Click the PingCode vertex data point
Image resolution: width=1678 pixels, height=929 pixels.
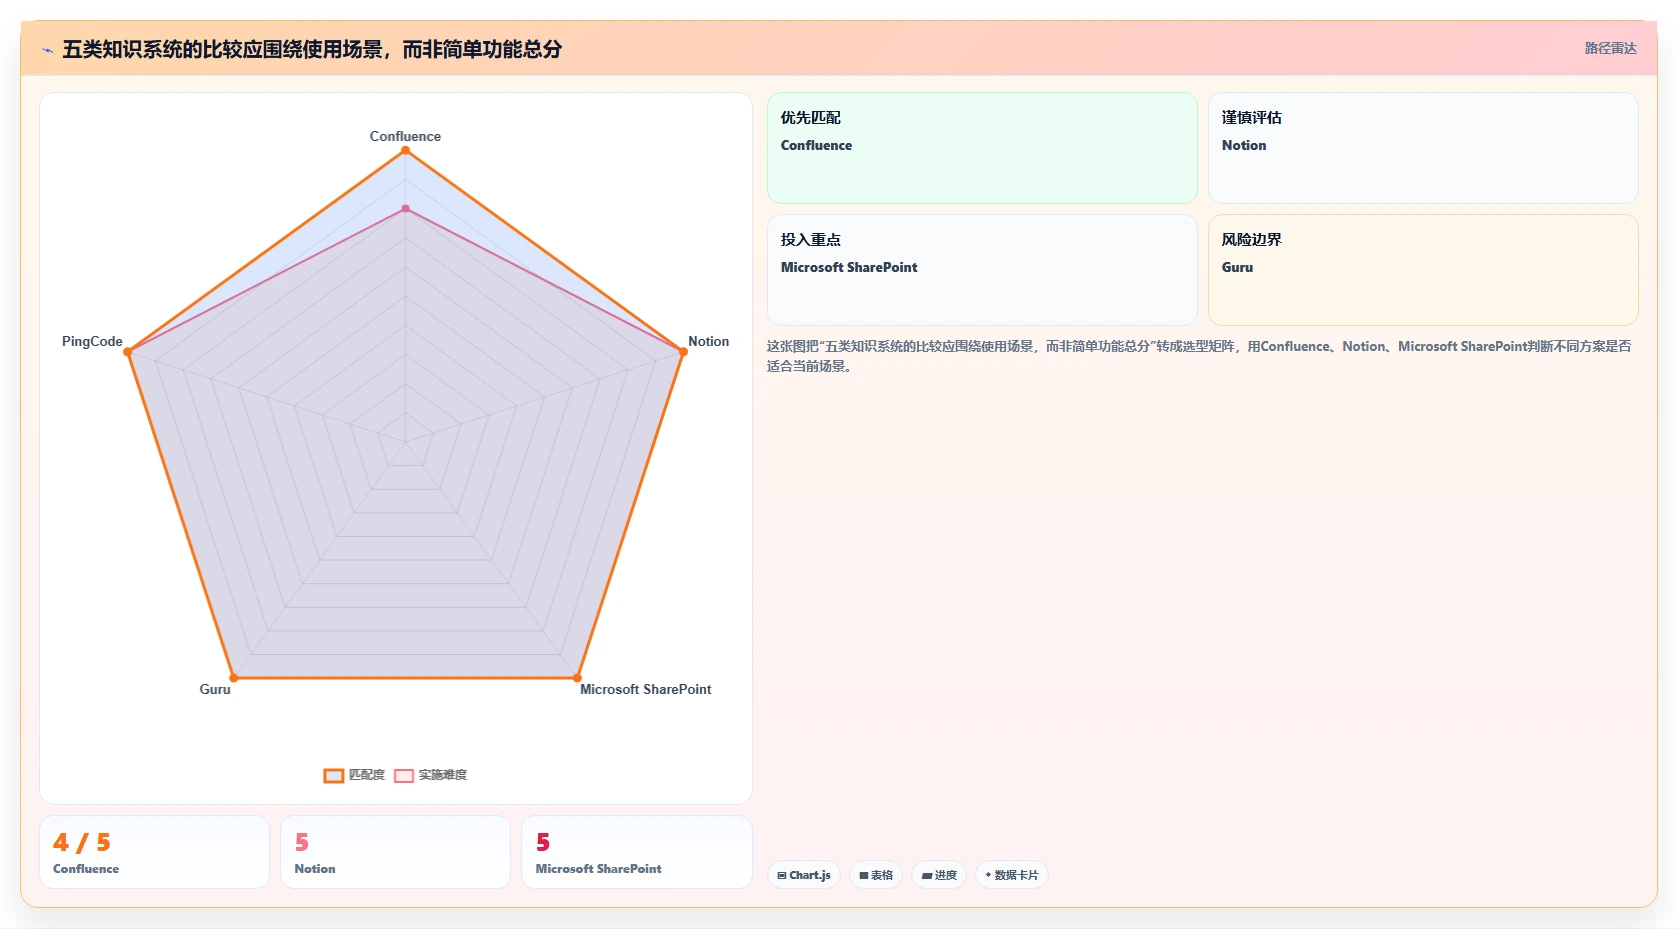tap(127, 352)
